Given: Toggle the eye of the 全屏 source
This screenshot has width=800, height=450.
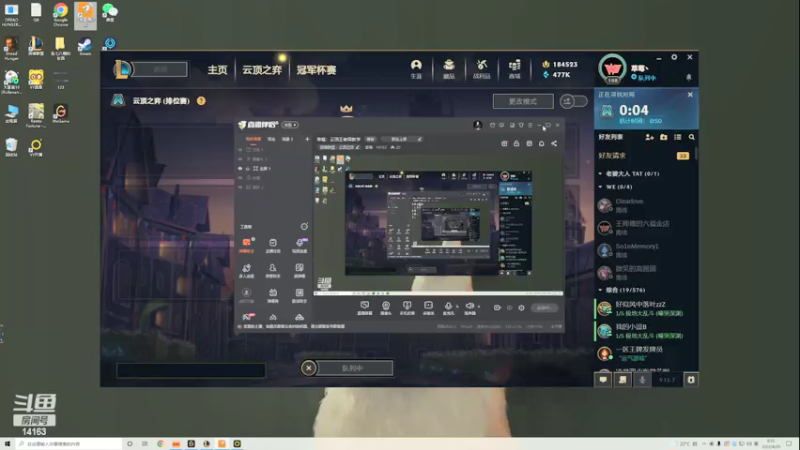Looking at the screenshot, I should (240, 168).
